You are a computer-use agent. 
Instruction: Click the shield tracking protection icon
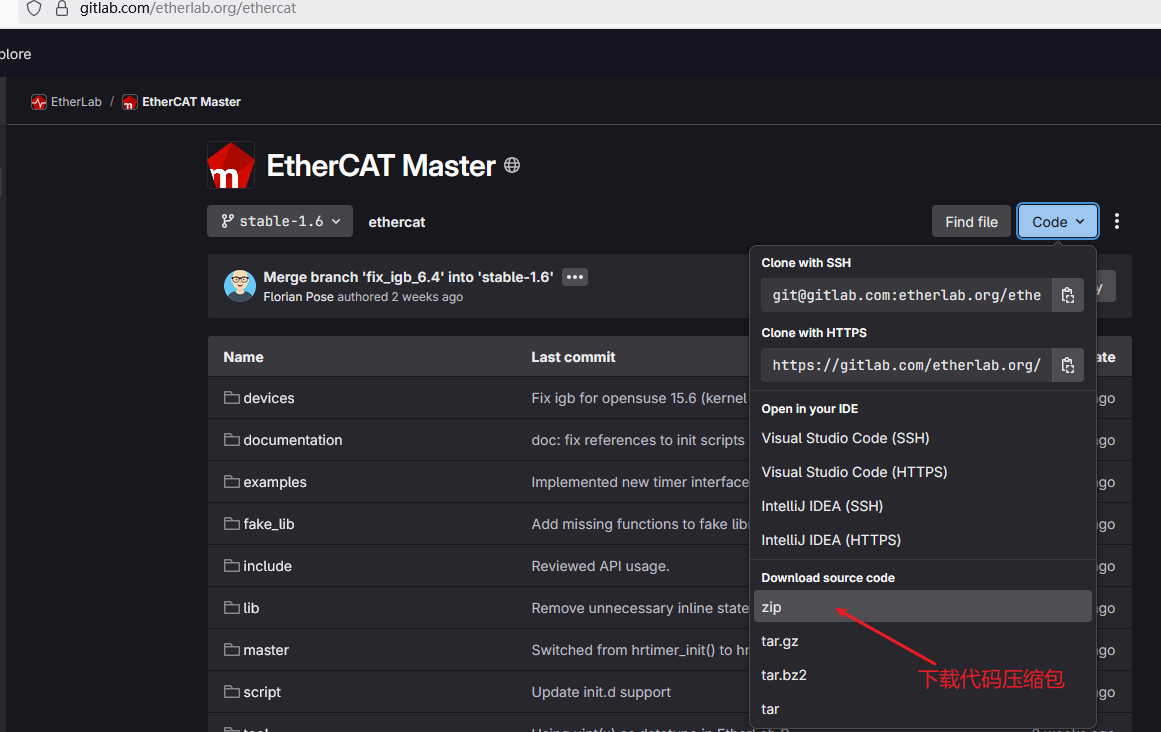pyautogui.click(x=34, y=8)
